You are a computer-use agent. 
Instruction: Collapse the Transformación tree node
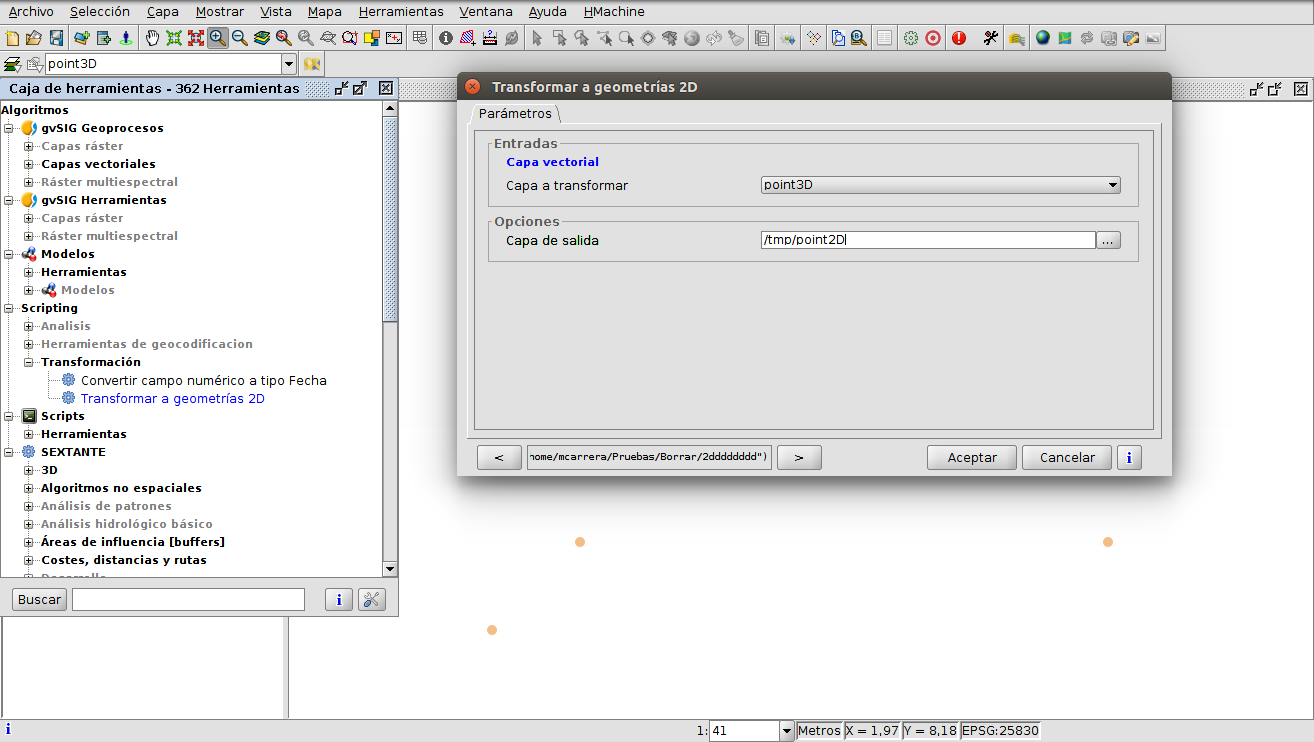pos(29,362)
